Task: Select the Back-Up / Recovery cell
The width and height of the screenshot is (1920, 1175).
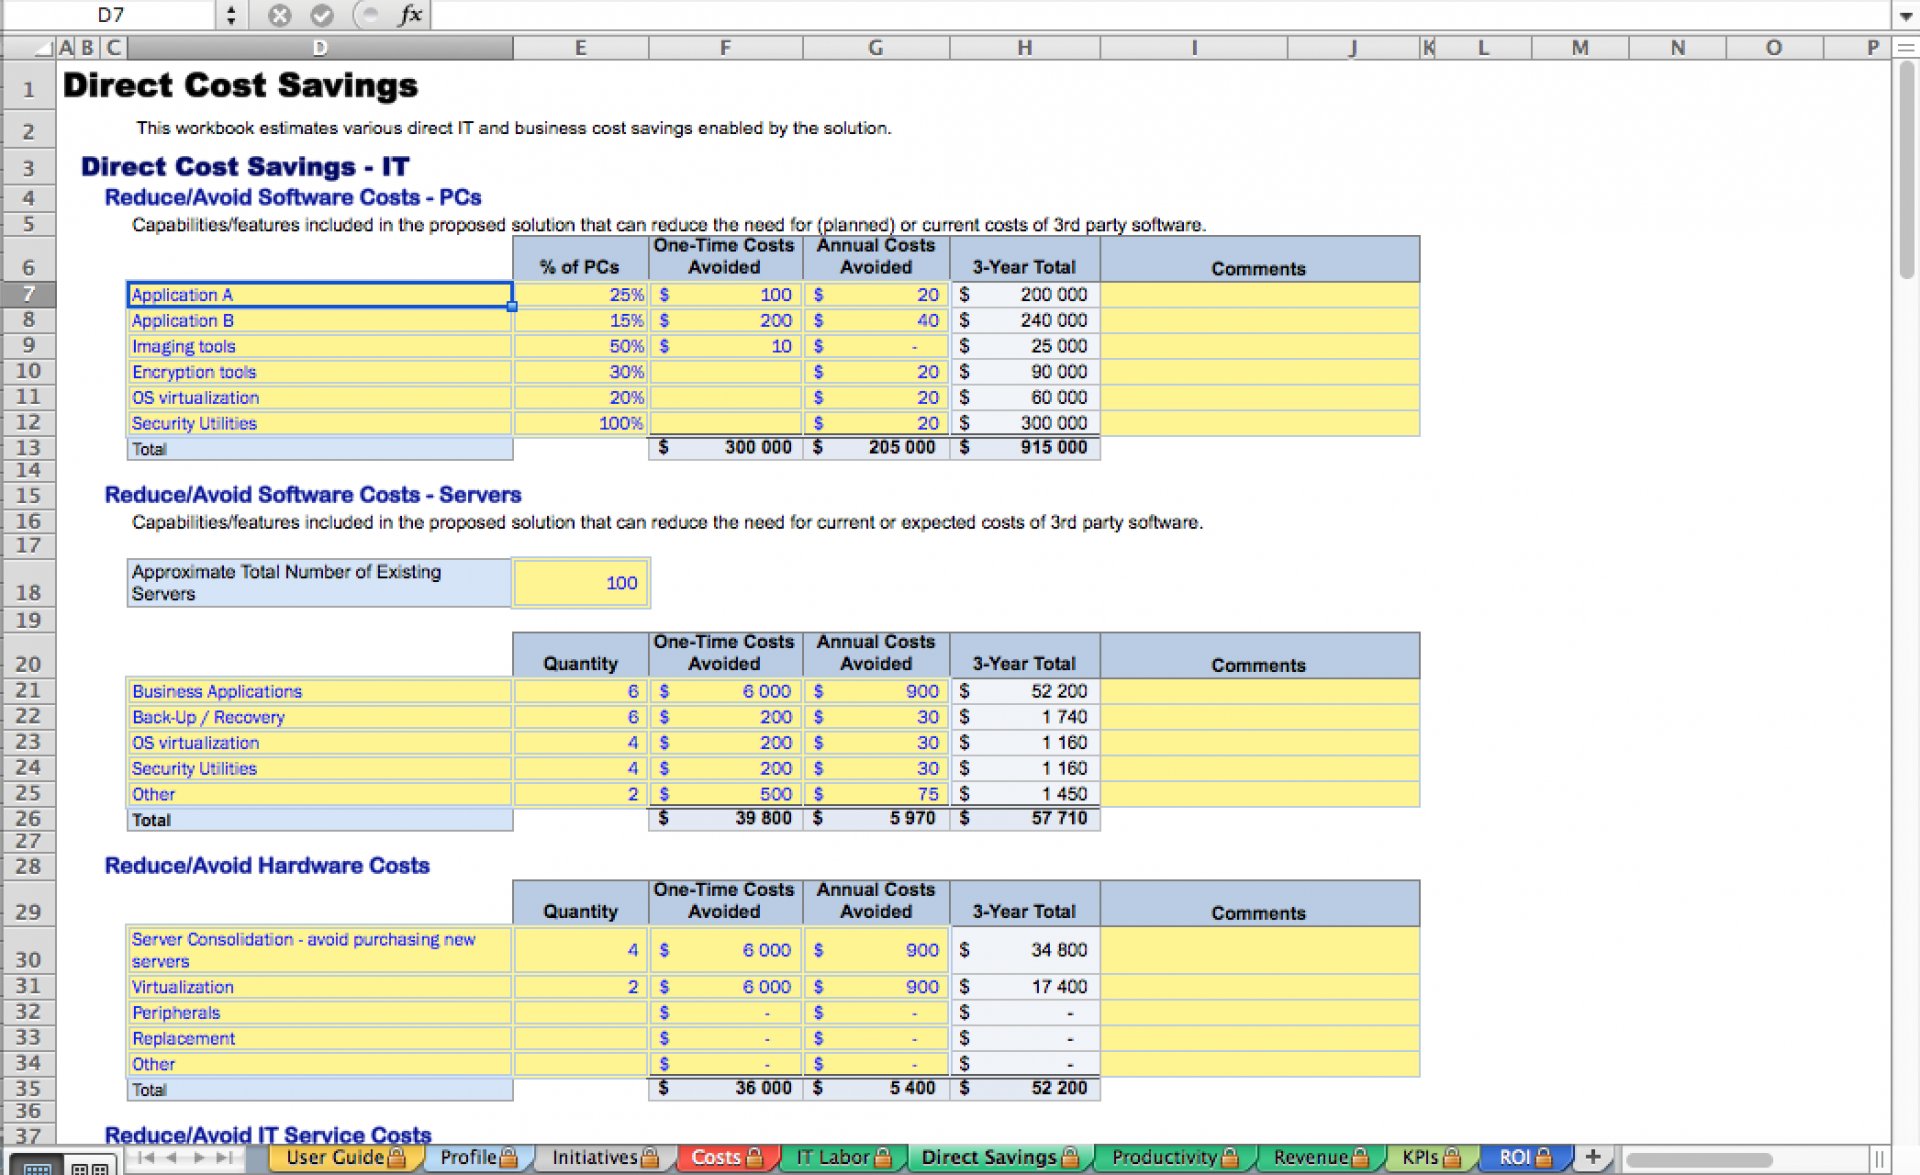Action: click(320, 718)
